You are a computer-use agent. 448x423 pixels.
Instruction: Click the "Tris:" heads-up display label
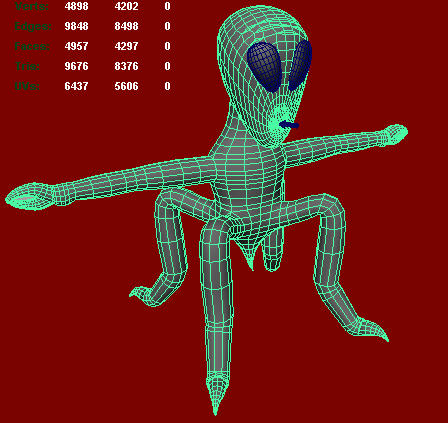27,66
